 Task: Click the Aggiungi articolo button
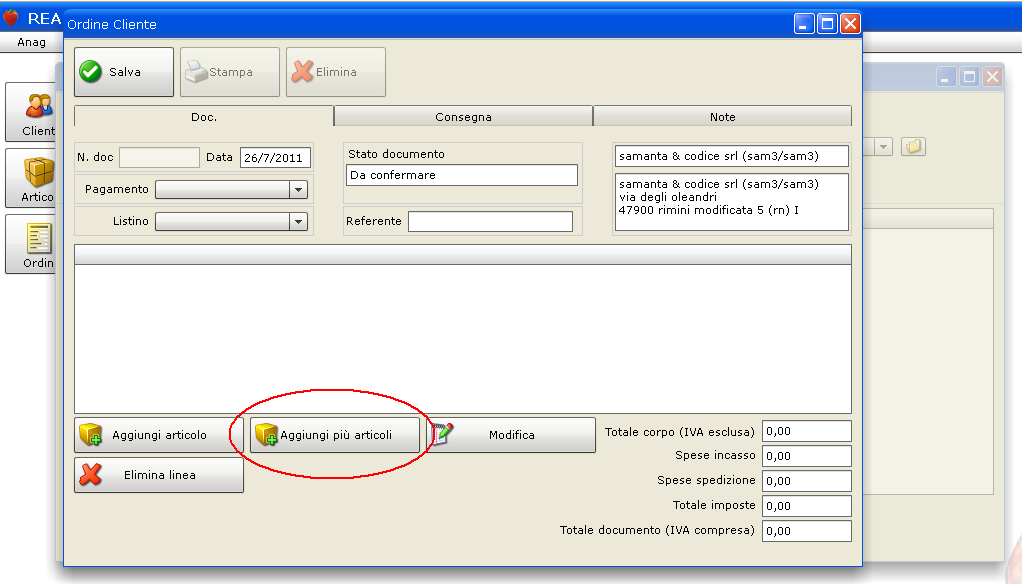point(158,435)
